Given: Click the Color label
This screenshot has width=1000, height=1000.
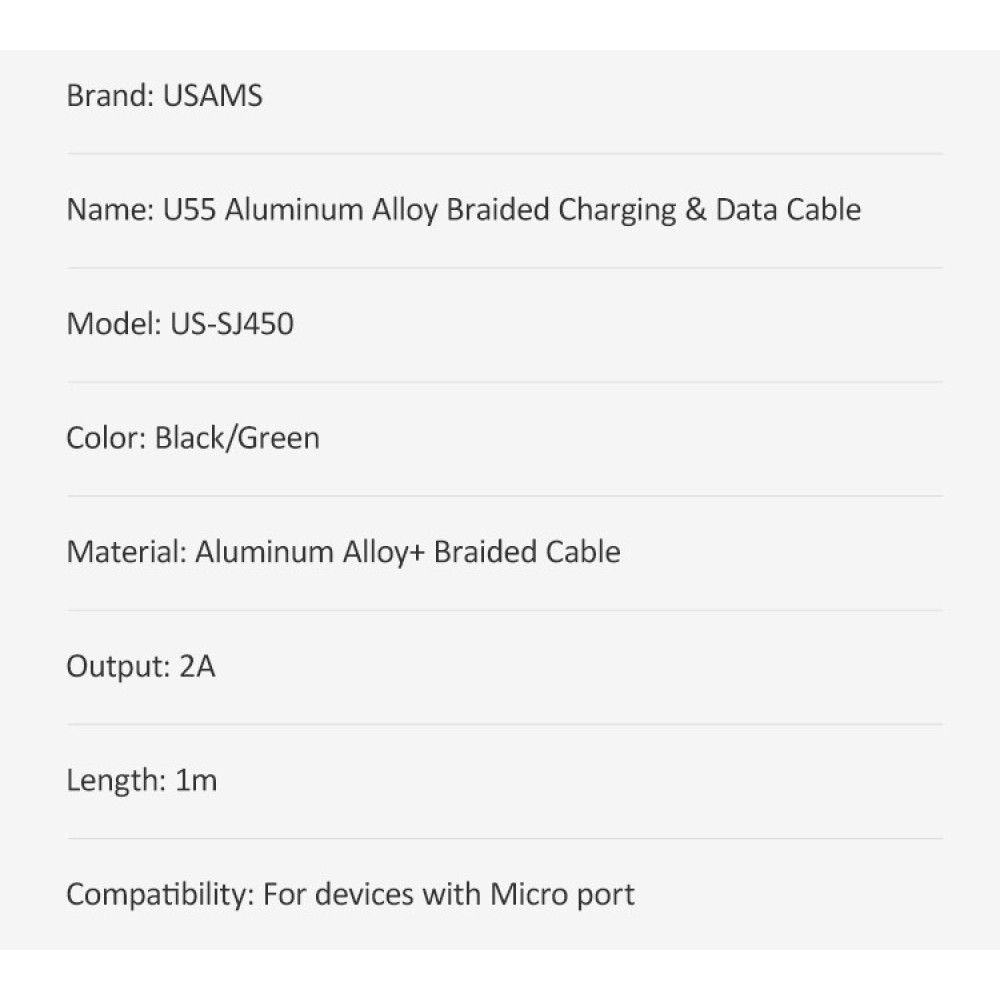Looking at the screenshot, I should (105, 438).
